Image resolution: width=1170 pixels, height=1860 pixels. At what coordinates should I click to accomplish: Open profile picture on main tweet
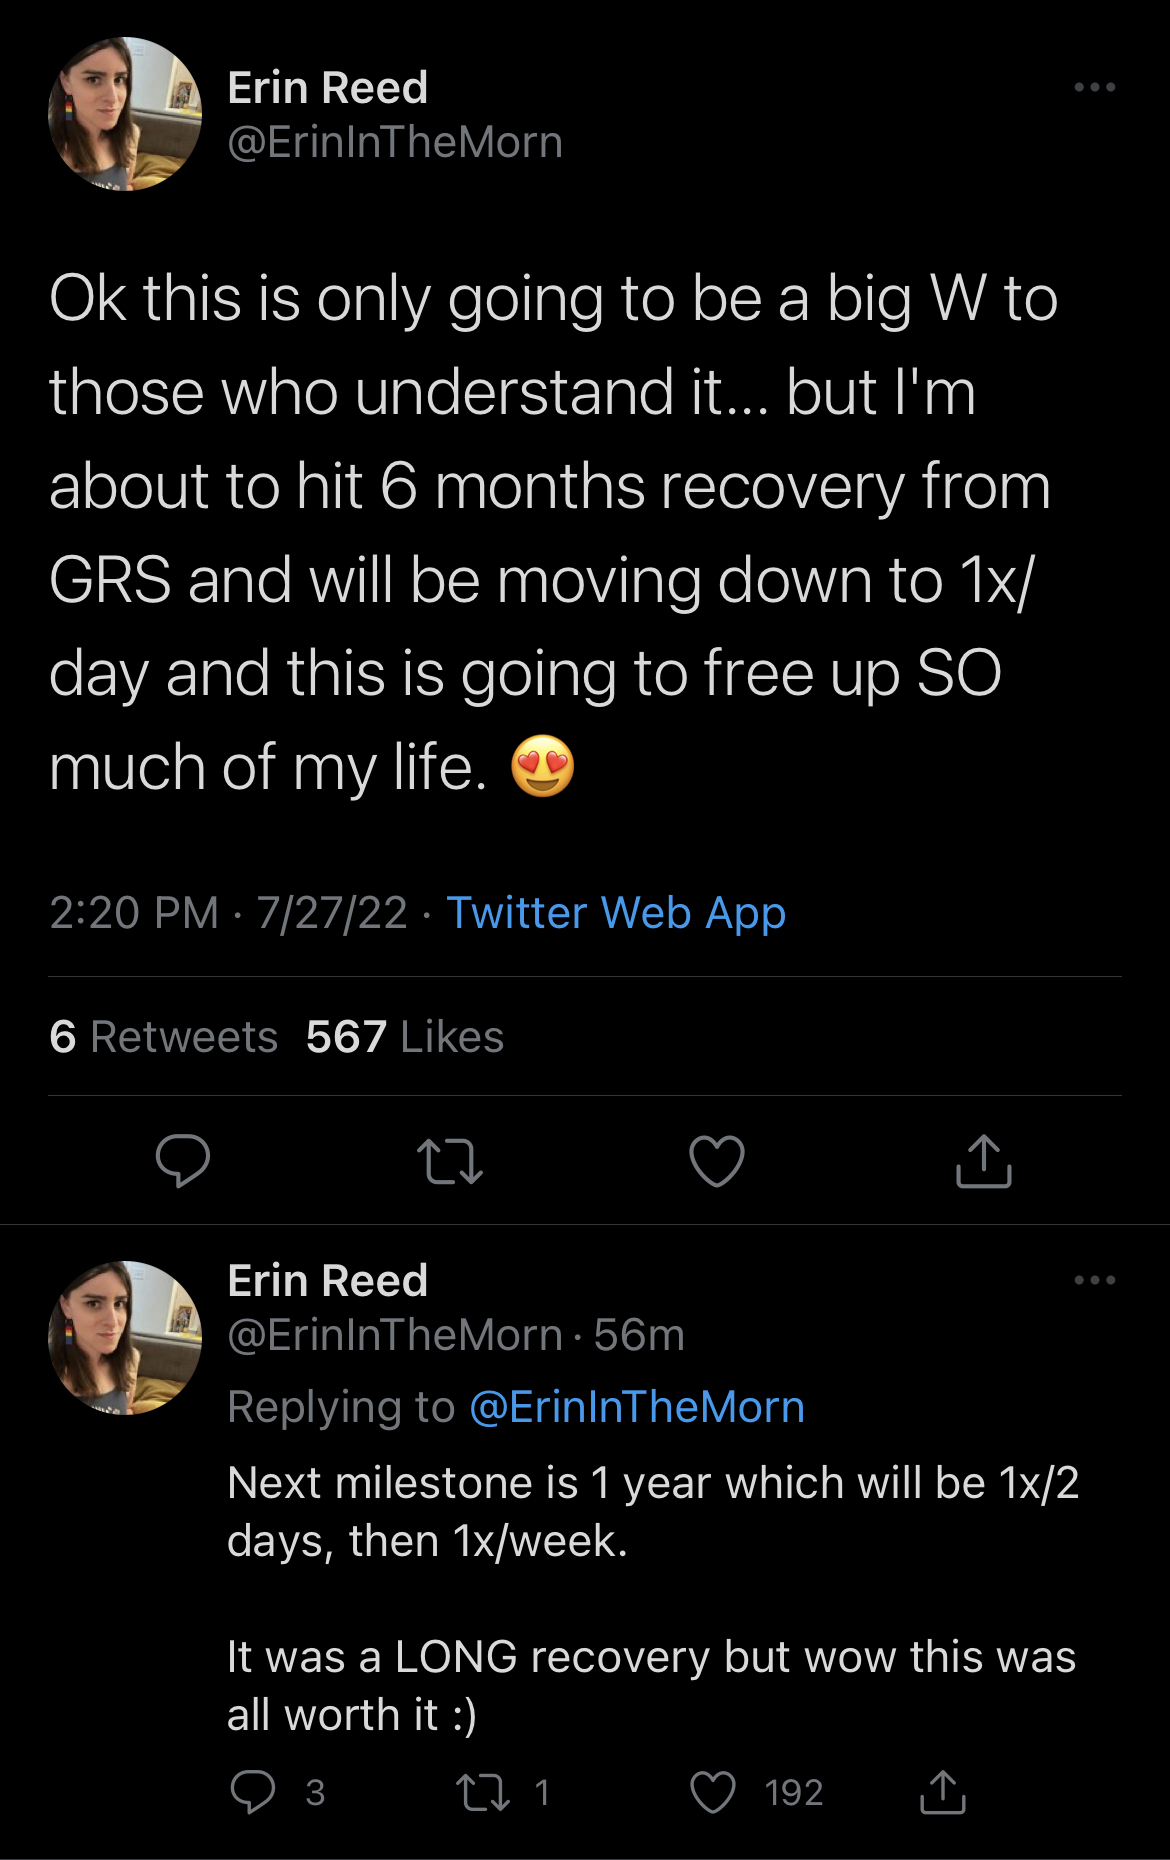point(125,114)
